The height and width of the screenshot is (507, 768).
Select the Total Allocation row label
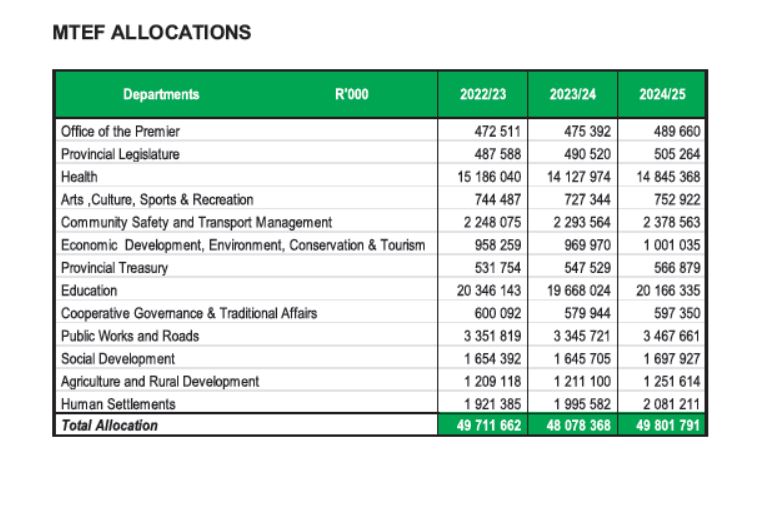click(109, 425)
